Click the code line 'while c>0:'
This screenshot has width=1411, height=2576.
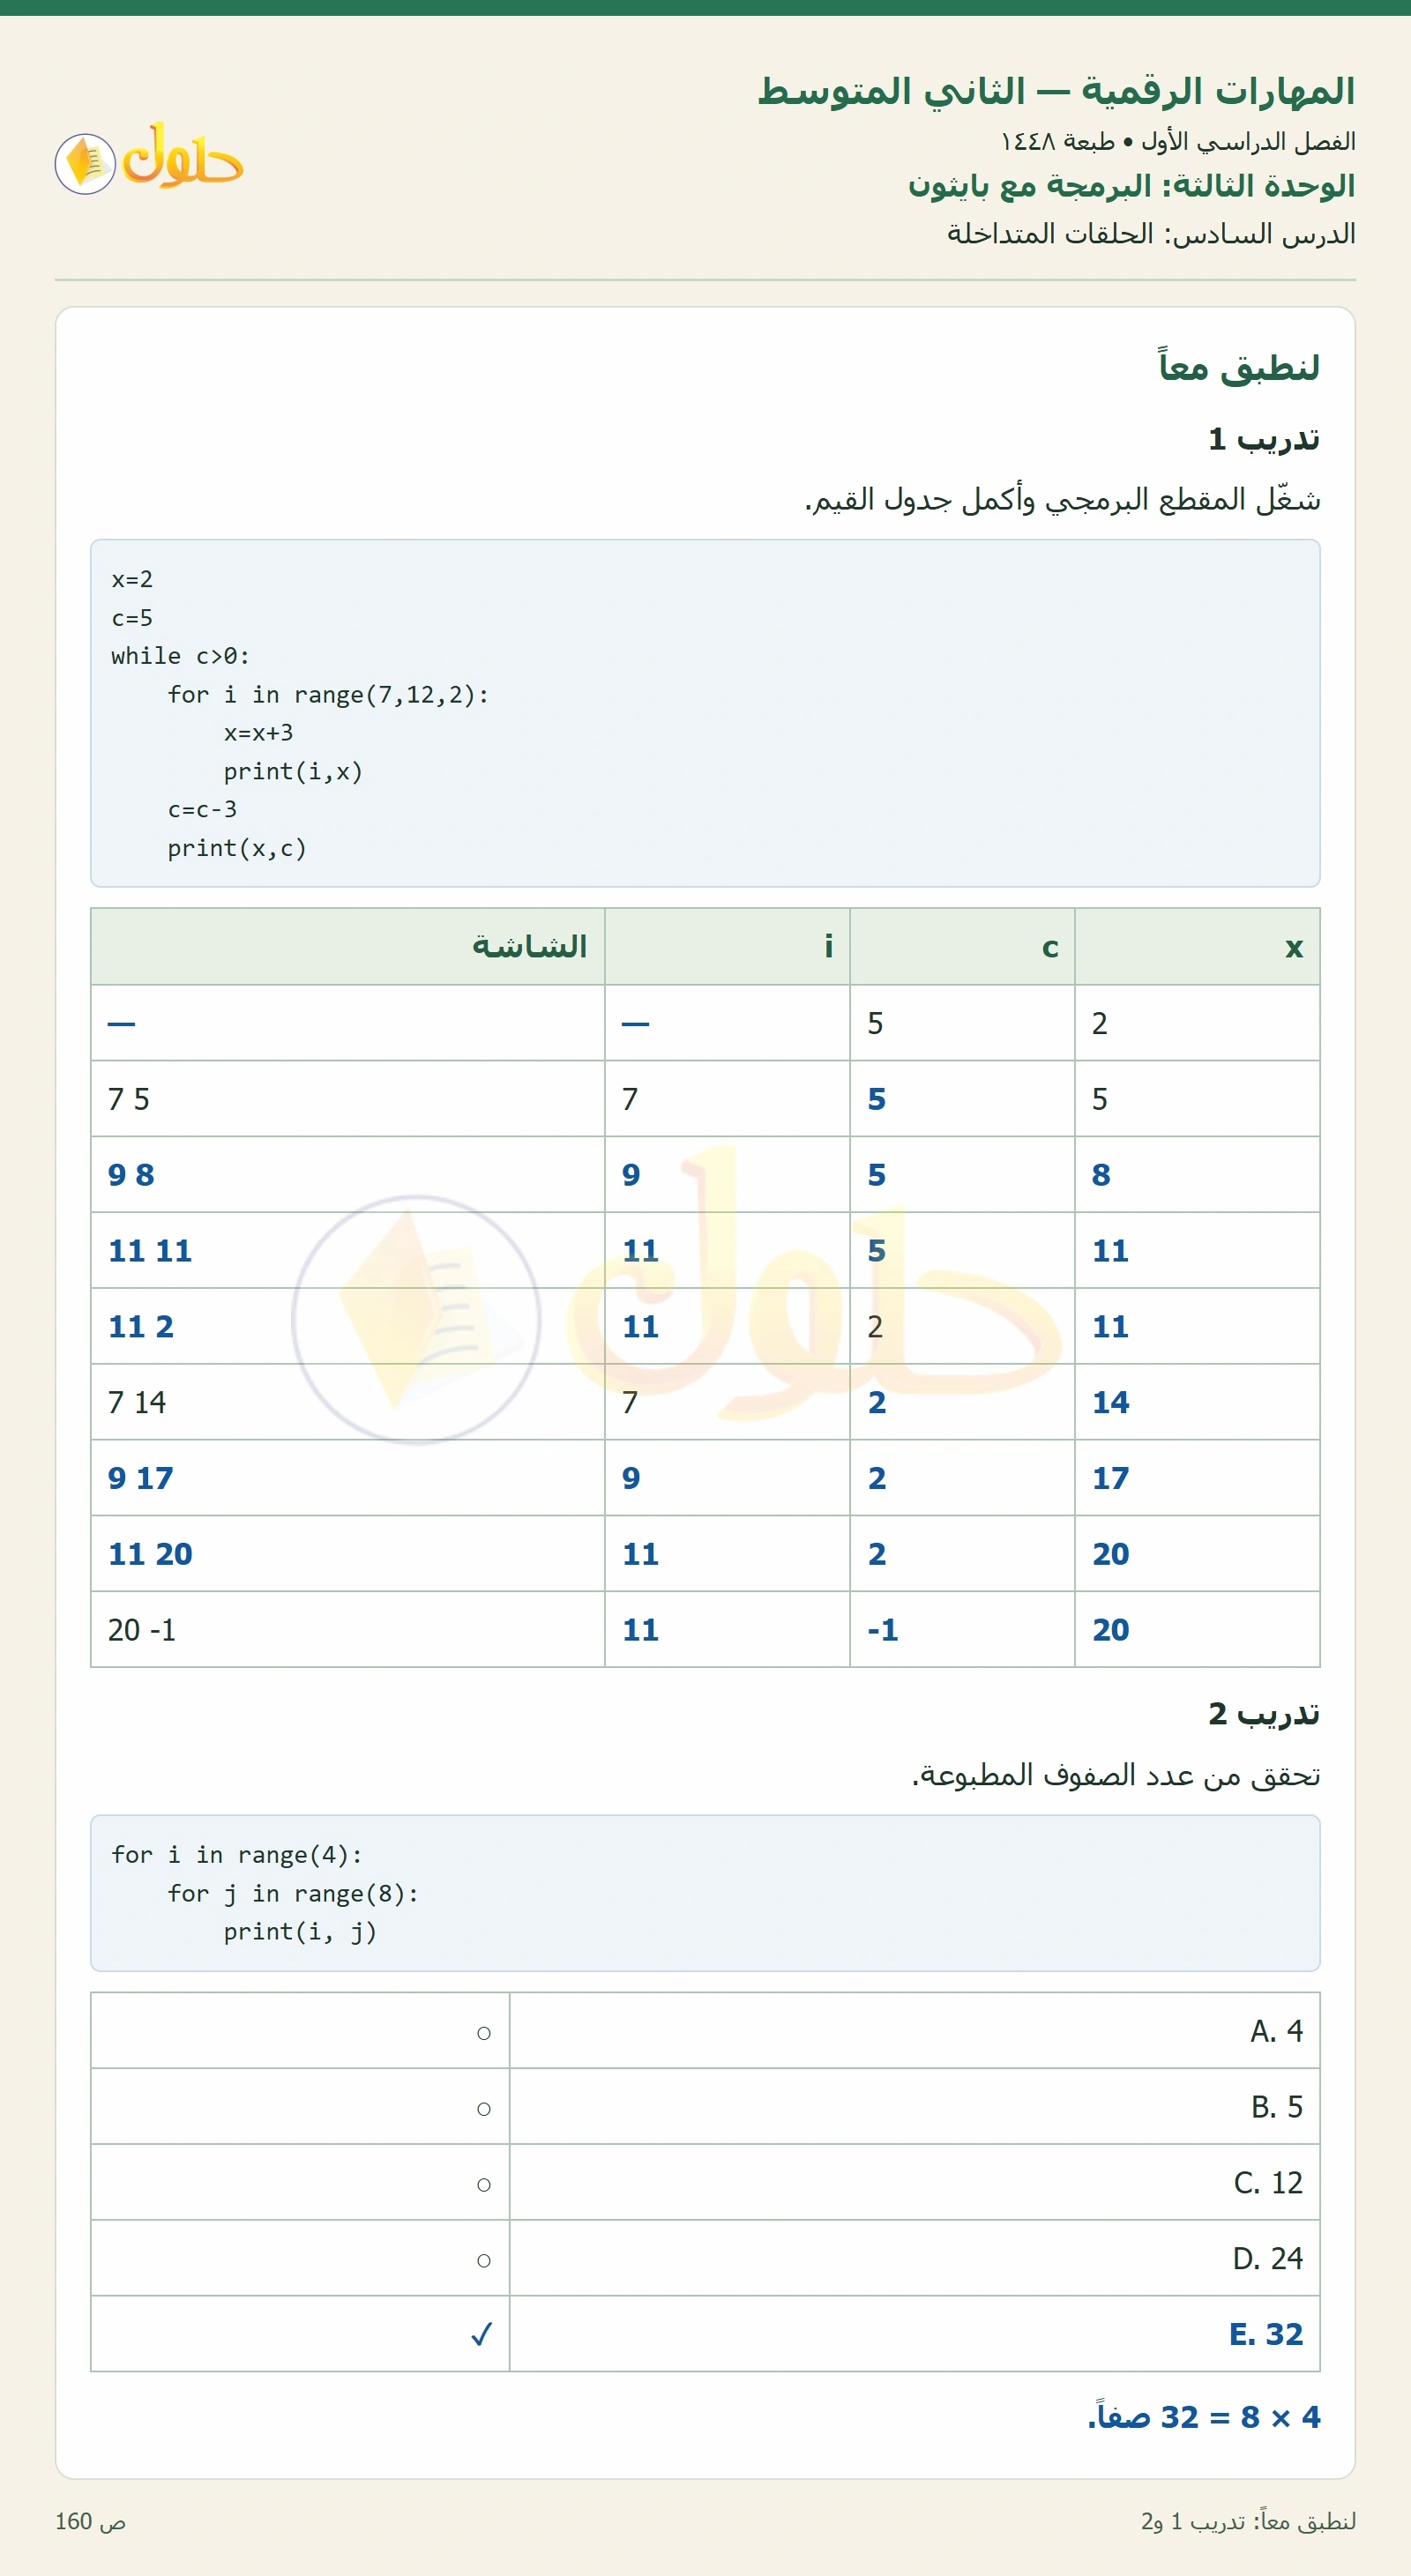coord(180,656)
